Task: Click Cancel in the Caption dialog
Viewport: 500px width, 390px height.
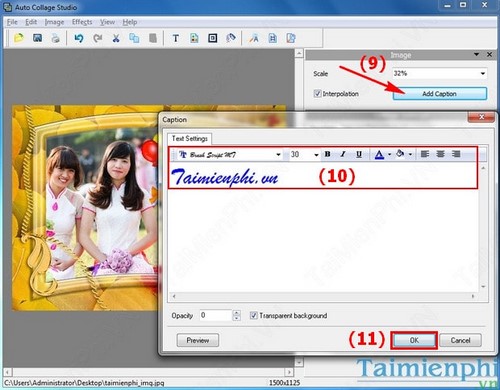Action: [460, 340]
